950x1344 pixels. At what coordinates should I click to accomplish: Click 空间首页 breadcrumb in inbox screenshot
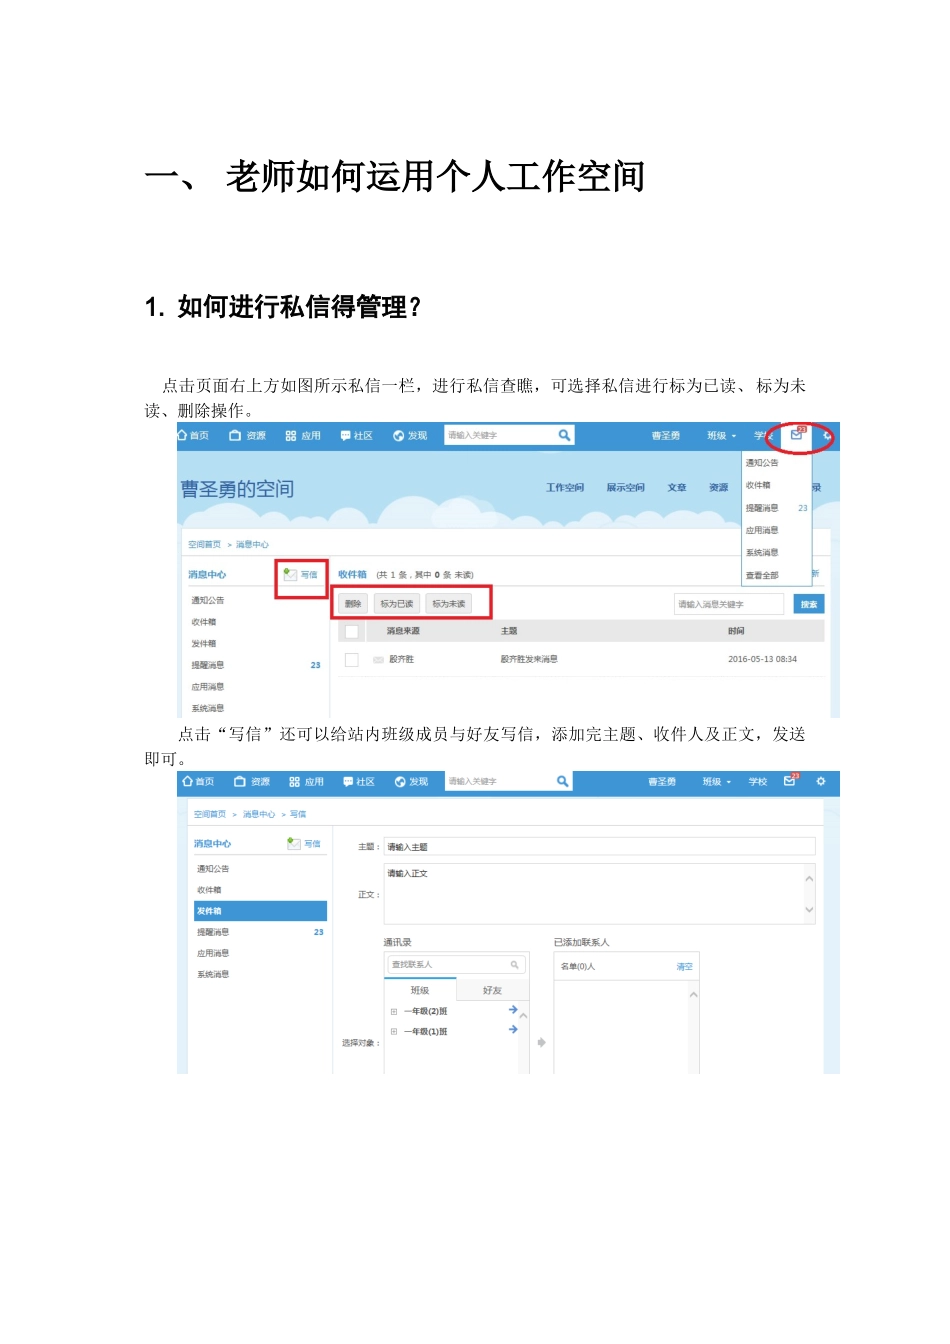[x=205, y=545]
